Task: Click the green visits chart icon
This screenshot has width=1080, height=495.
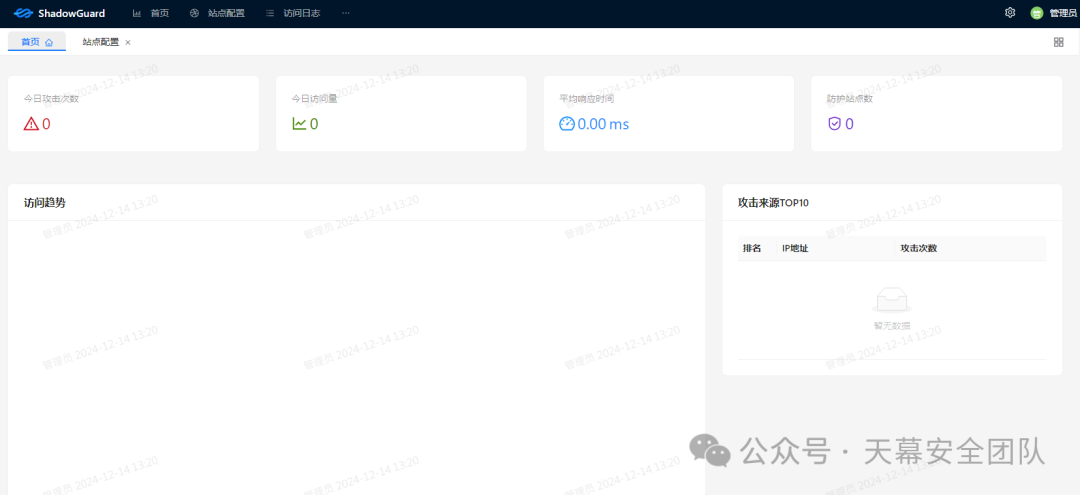Action: [x=299, y=124]
